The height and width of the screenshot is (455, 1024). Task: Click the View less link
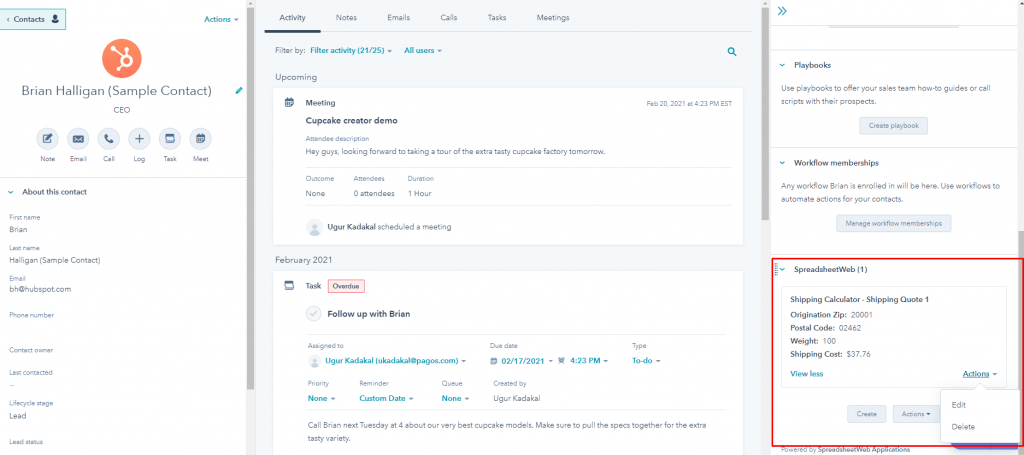[x=807, y=374]
